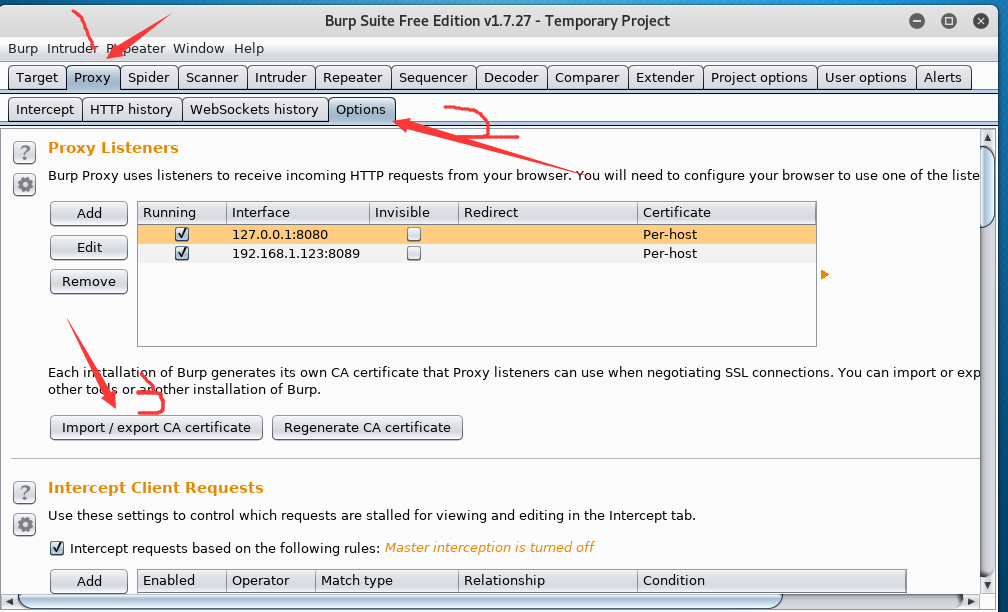Open Intercept Client Requests gear menu
This screenshot has height=612, width=1008.
24,525
